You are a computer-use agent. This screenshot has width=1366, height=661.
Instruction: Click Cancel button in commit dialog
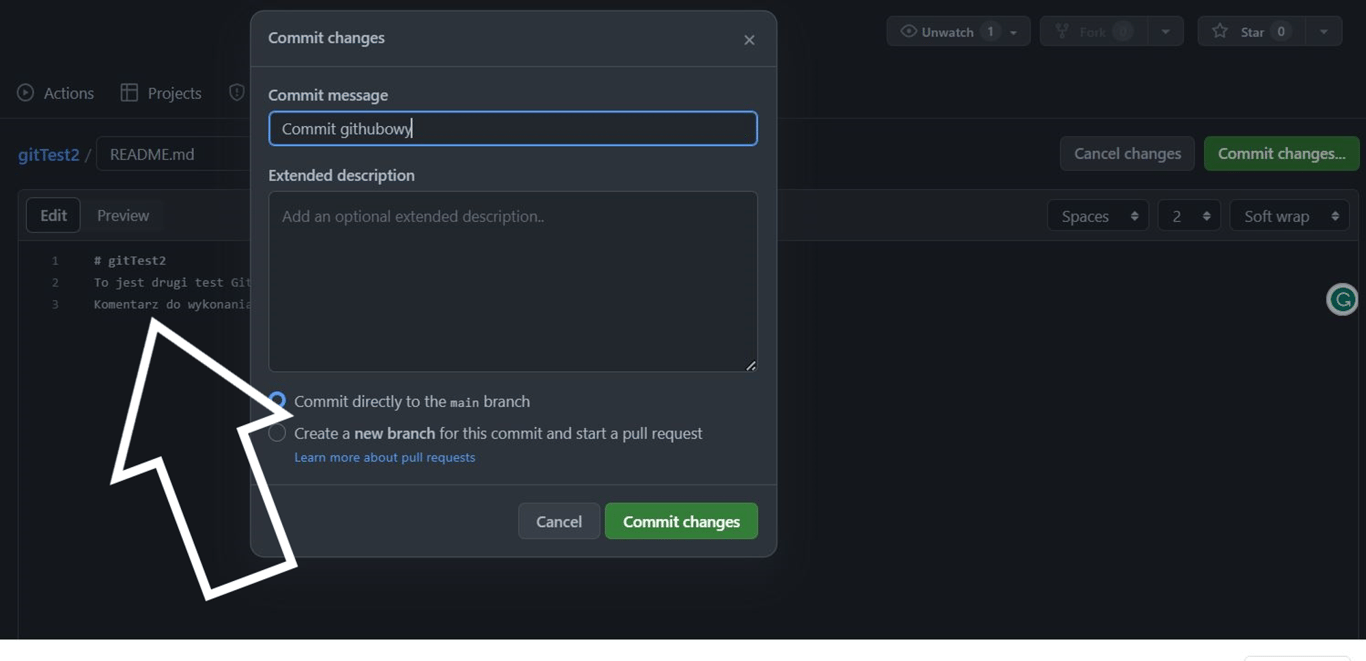click(x=559, y=521)
